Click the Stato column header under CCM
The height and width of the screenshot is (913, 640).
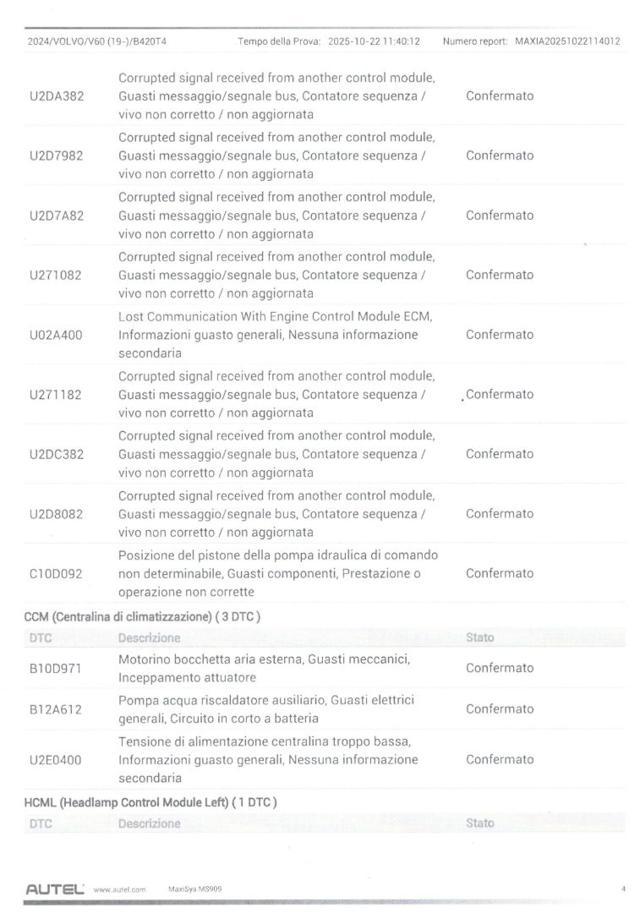(x=480, y=638)
